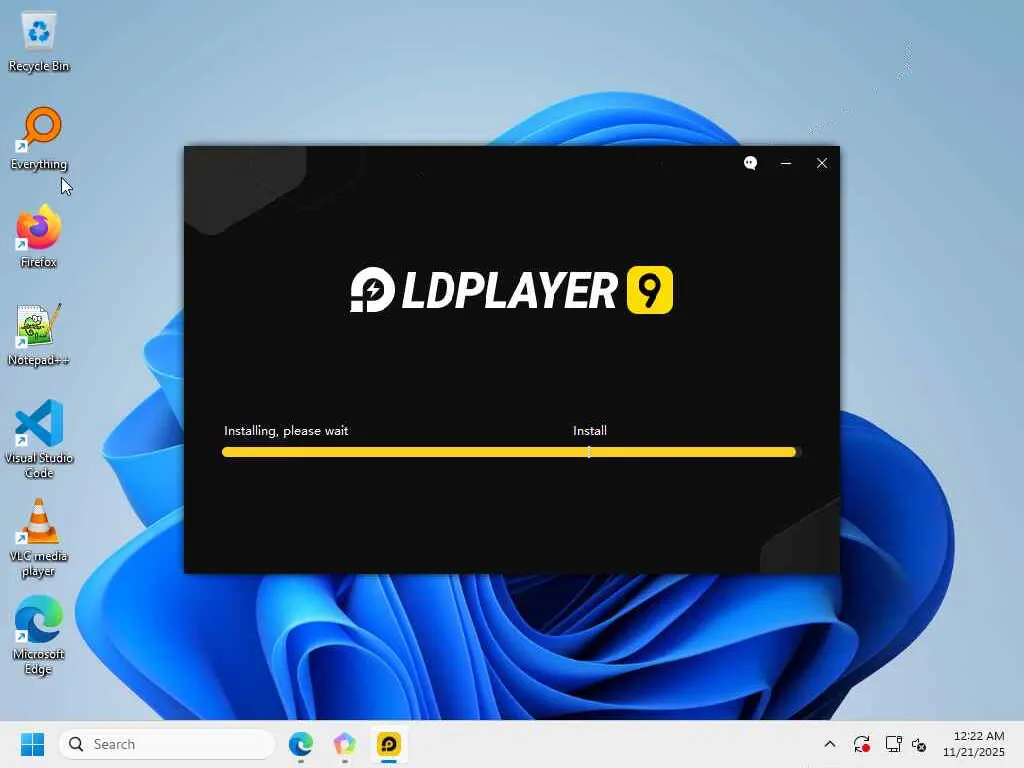
Task: Click the taskbar Search box
Action: click(x=167, y=744)
